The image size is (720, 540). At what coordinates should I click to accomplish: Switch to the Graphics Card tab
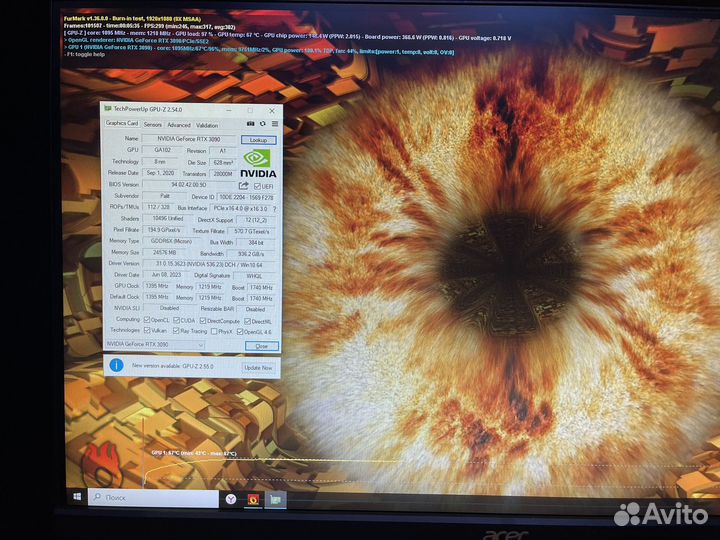(x=122, y=123)
